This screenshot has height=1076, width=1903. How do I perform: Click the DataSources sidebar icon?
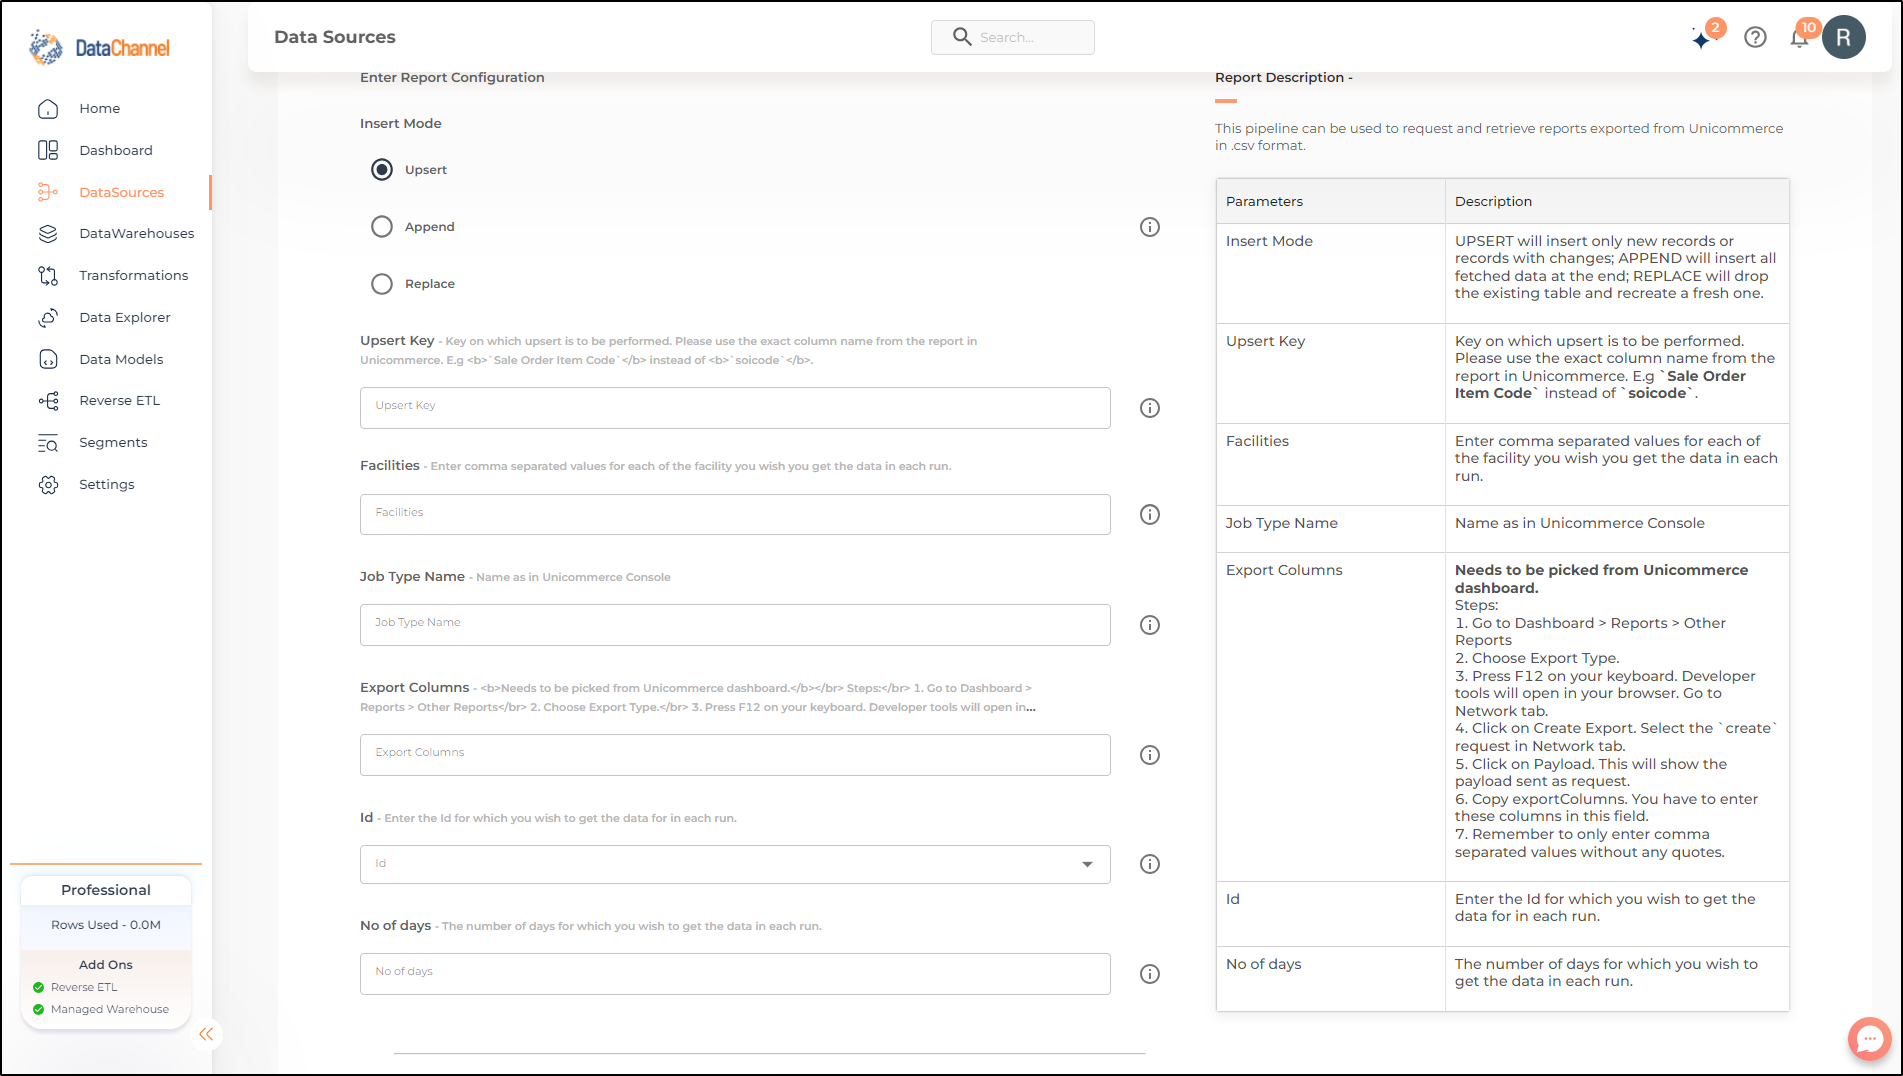[x=48, y=192]
